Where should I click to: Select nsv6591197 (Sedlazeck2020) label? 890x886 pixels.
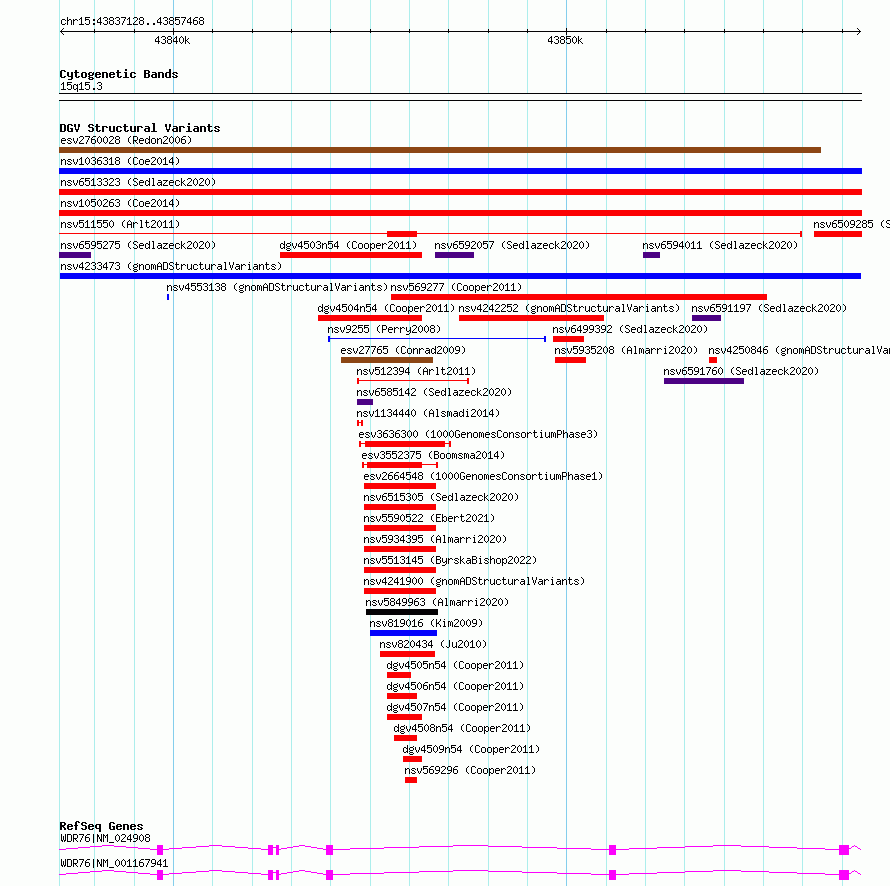(x=769, y=308)
